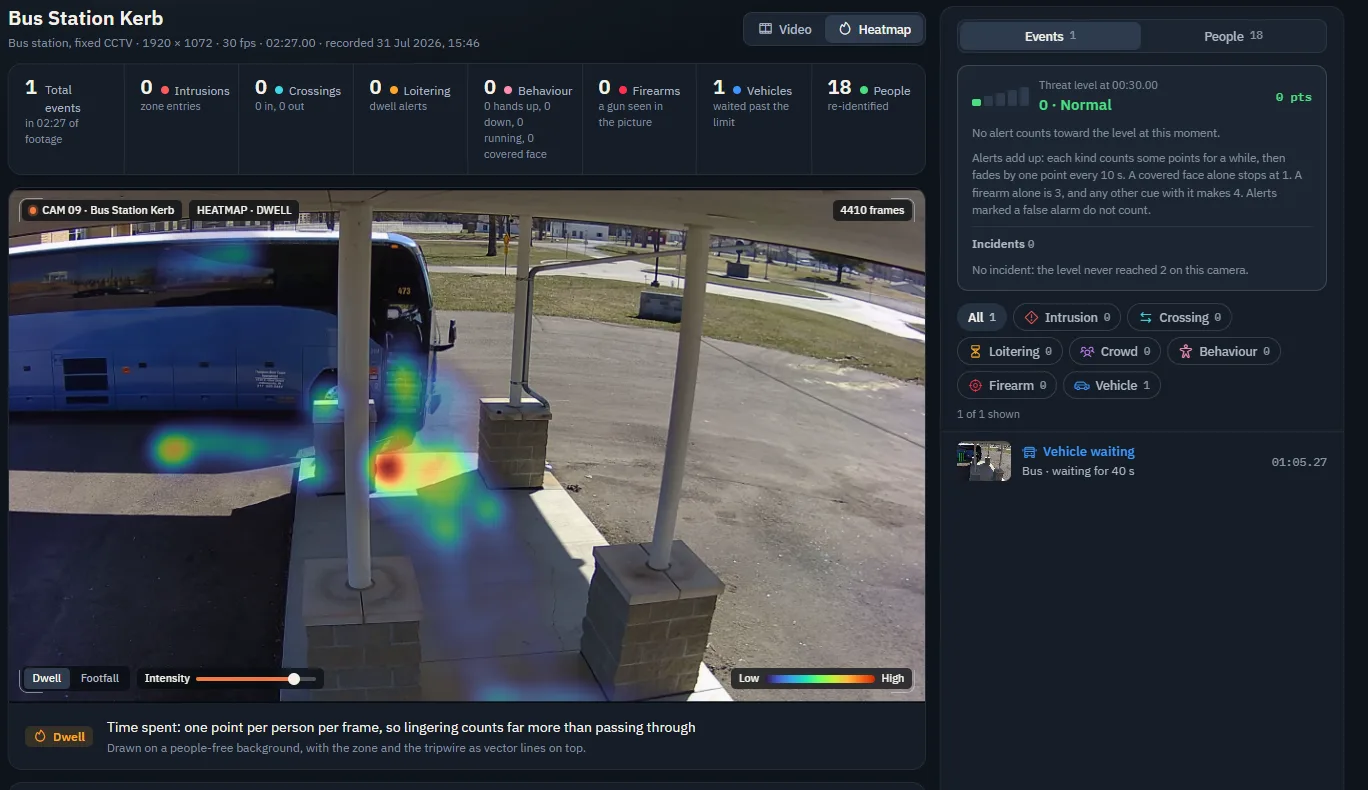This screenshot has width=1368, height=790.
Task: Click the Video monitor icon
Action: point(766,29)
